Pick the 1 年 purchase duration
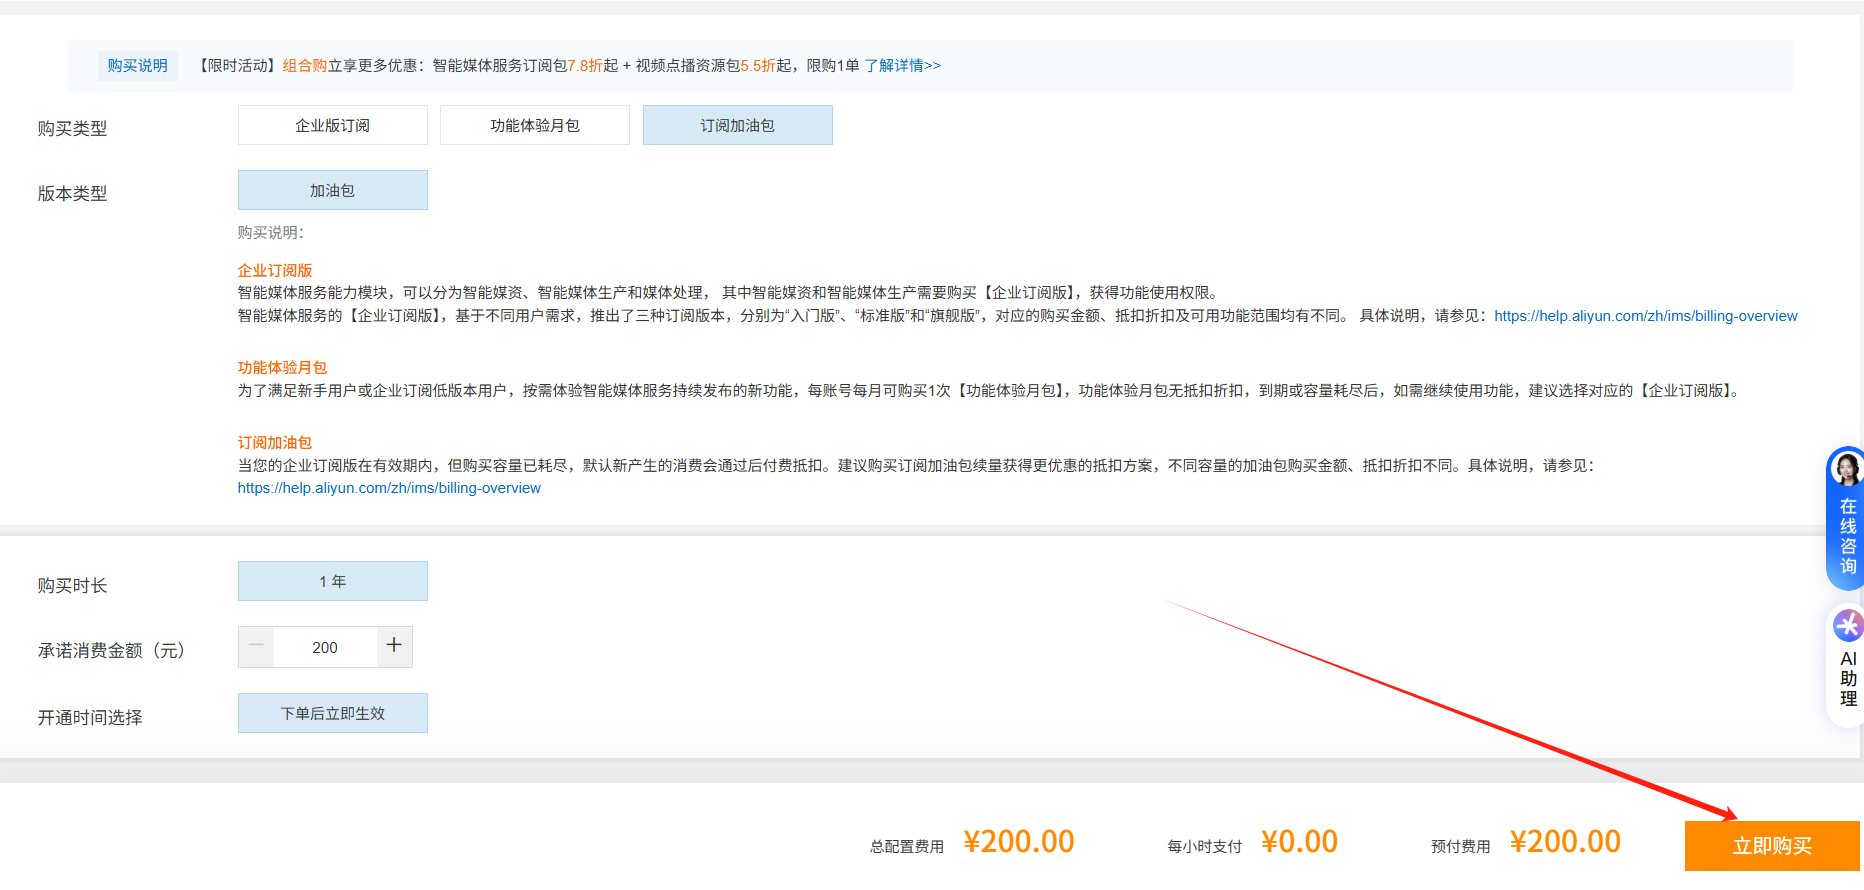The image size is (1864, 890). [x=332, y=582]
